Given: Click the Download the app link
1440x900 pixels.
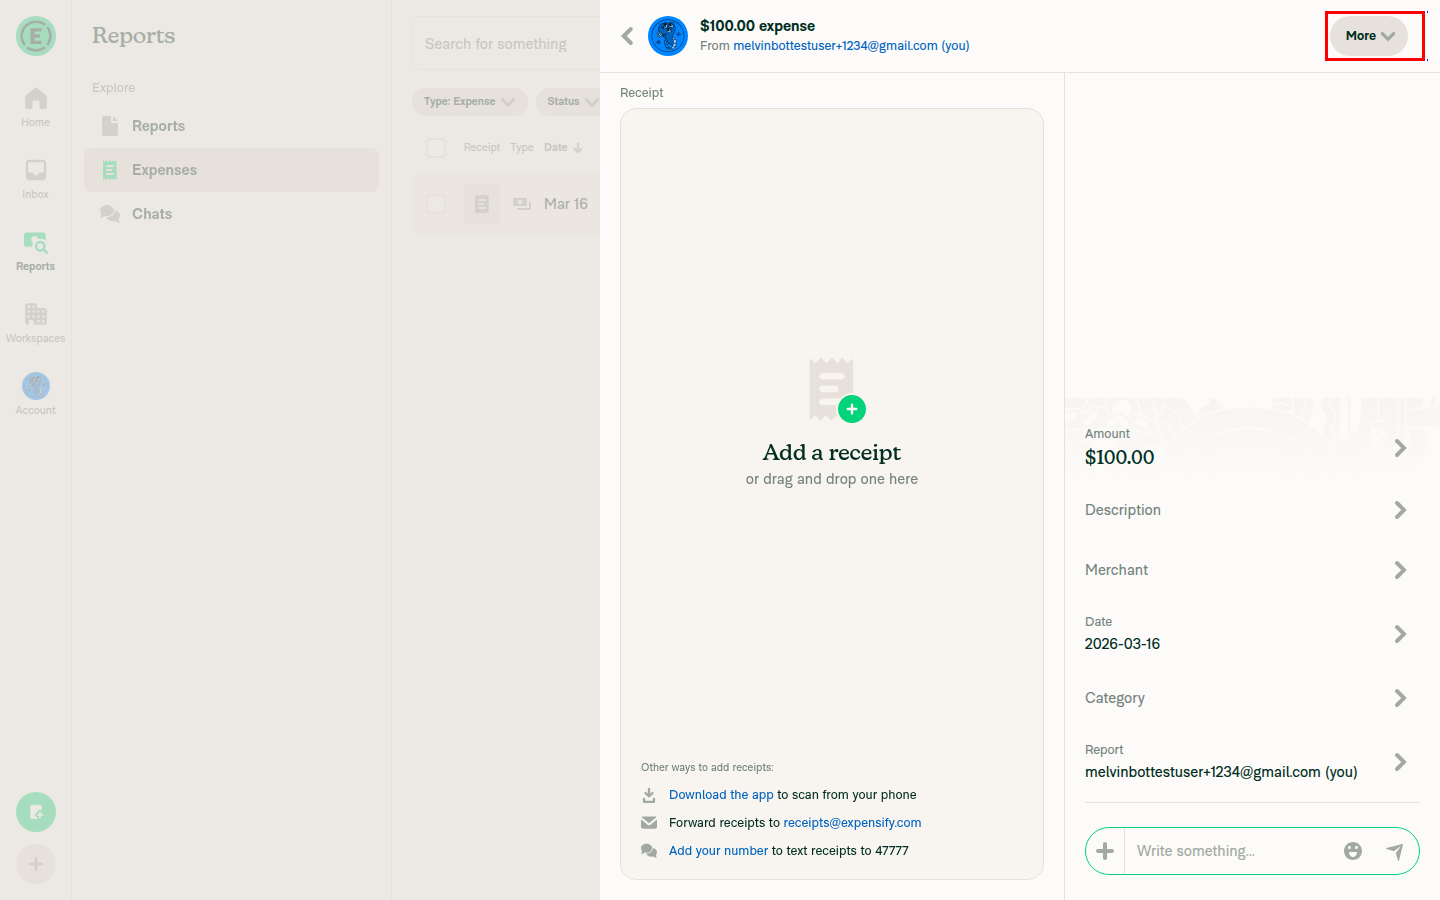Looking at the screenshot, I should click(721, 795).
